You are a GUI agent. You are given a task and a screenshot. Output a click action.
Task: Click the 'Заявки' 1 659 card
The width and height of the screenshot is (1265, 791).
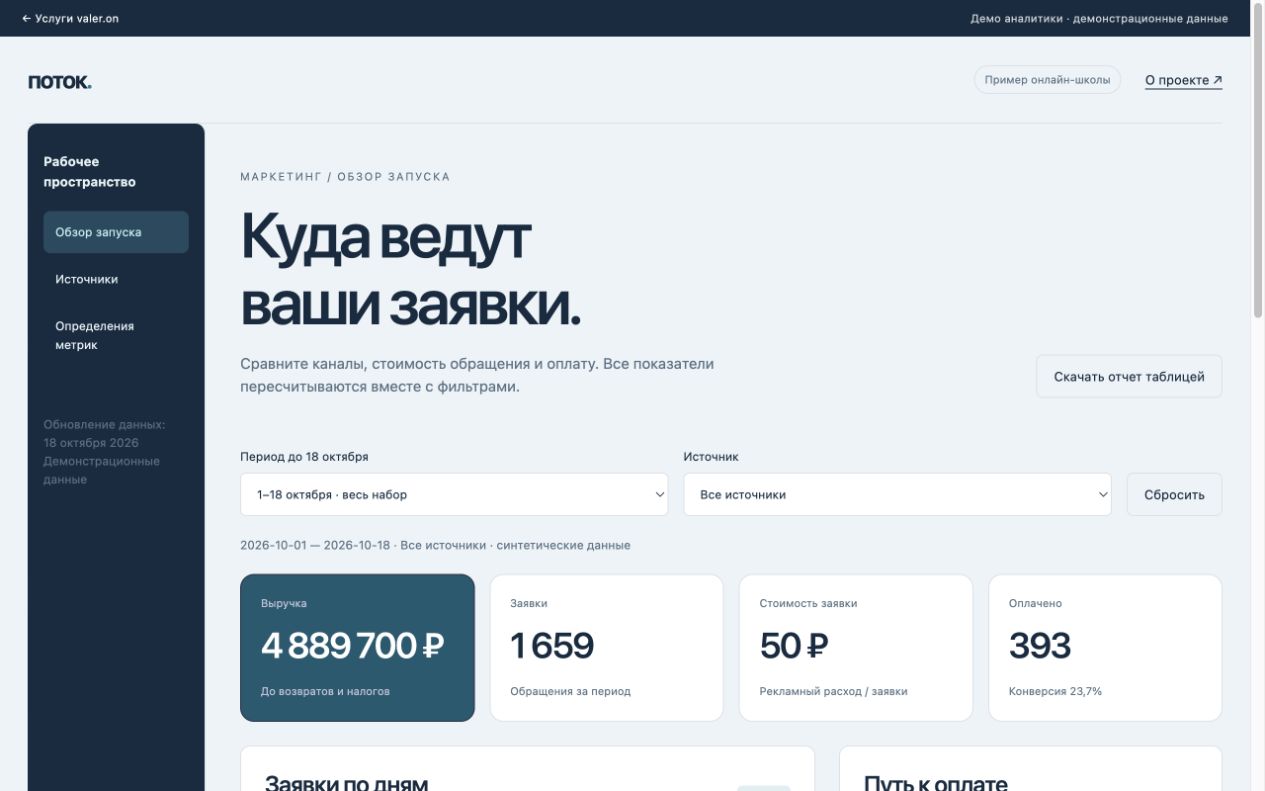click(x=607, y=648)
